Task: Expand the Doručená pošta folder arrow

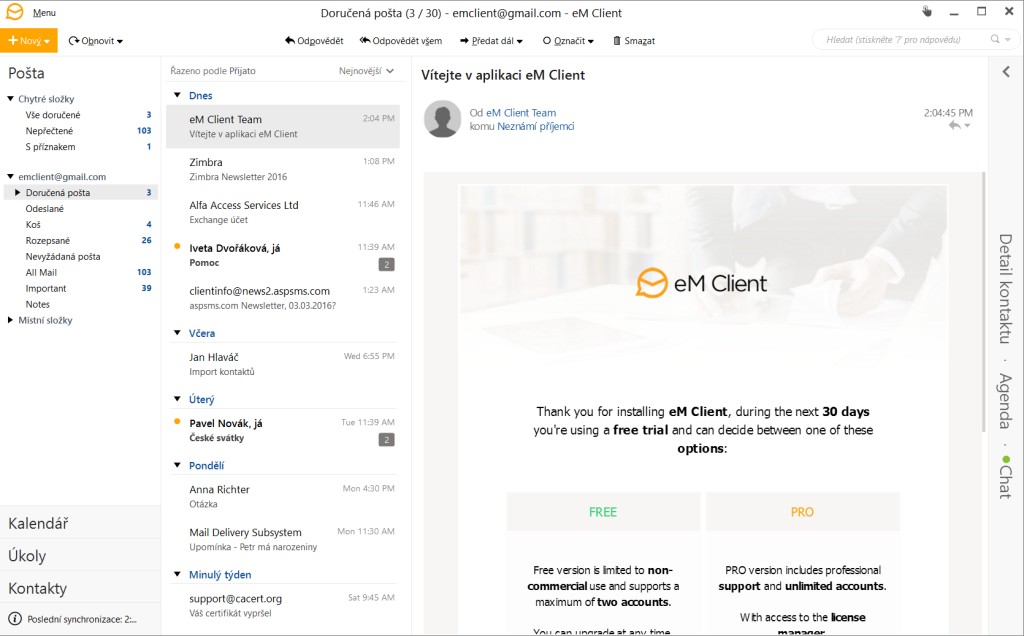Action: pyautogui.click(x=18, y=193)
